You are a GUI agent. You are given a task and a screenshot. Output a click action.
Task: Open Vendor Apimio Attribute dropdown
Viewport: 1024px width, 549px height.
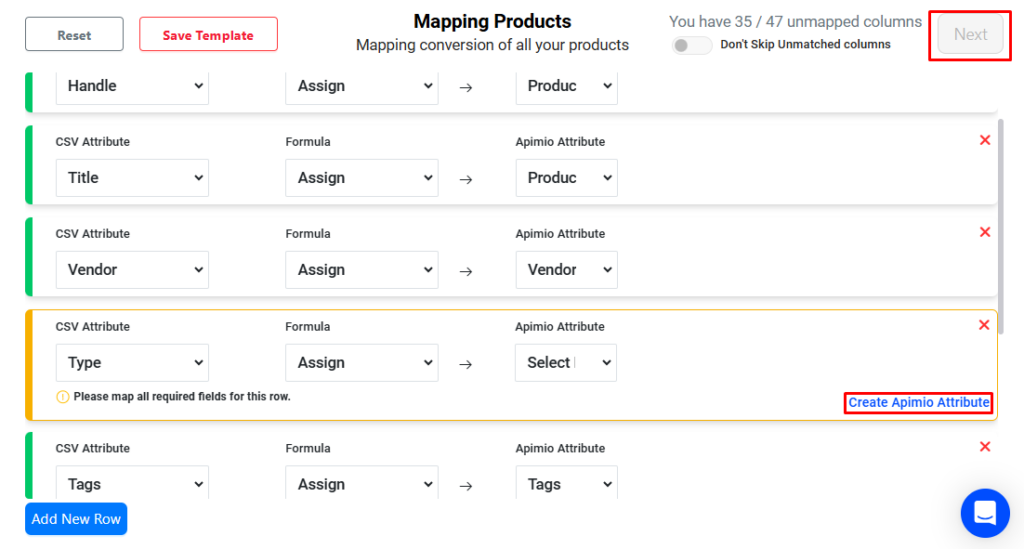coord(566,270)
